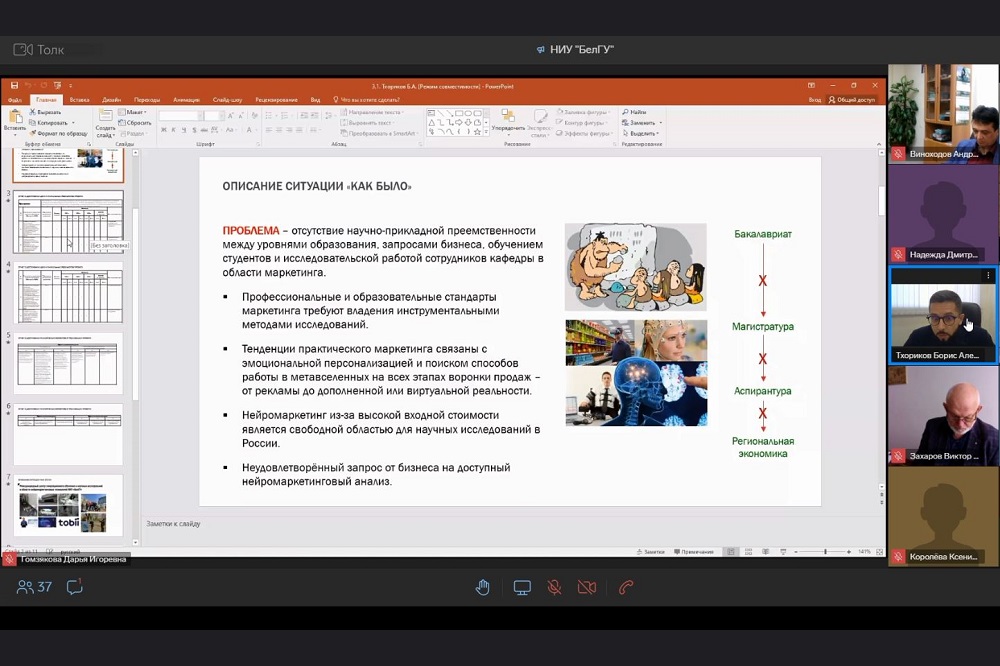Open the chat messages icon

74,588
